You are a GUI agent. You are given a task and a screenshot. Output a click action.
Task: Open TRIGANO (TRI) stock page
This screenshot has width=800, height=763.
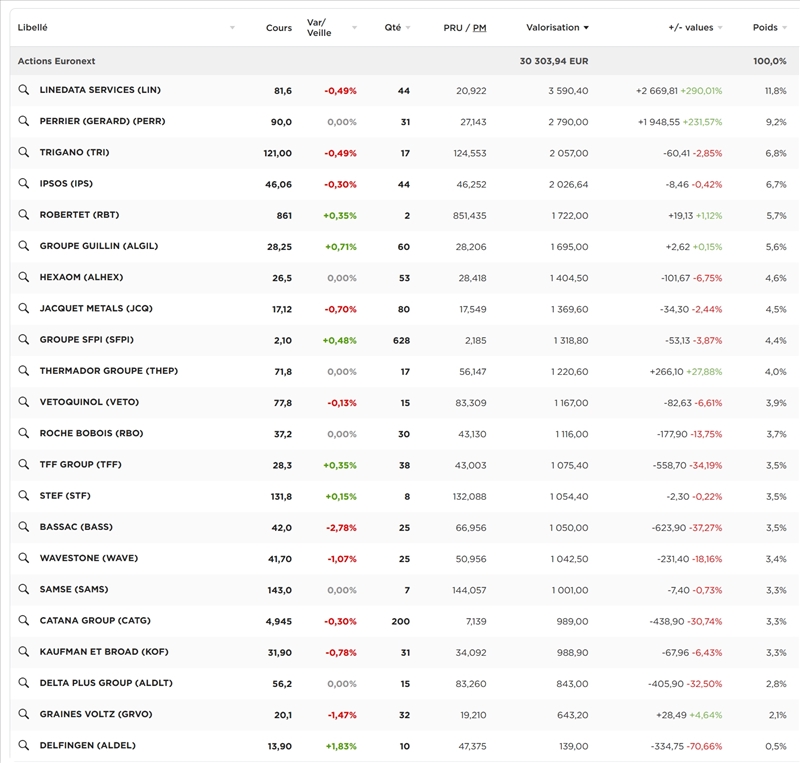coord(74,152)
